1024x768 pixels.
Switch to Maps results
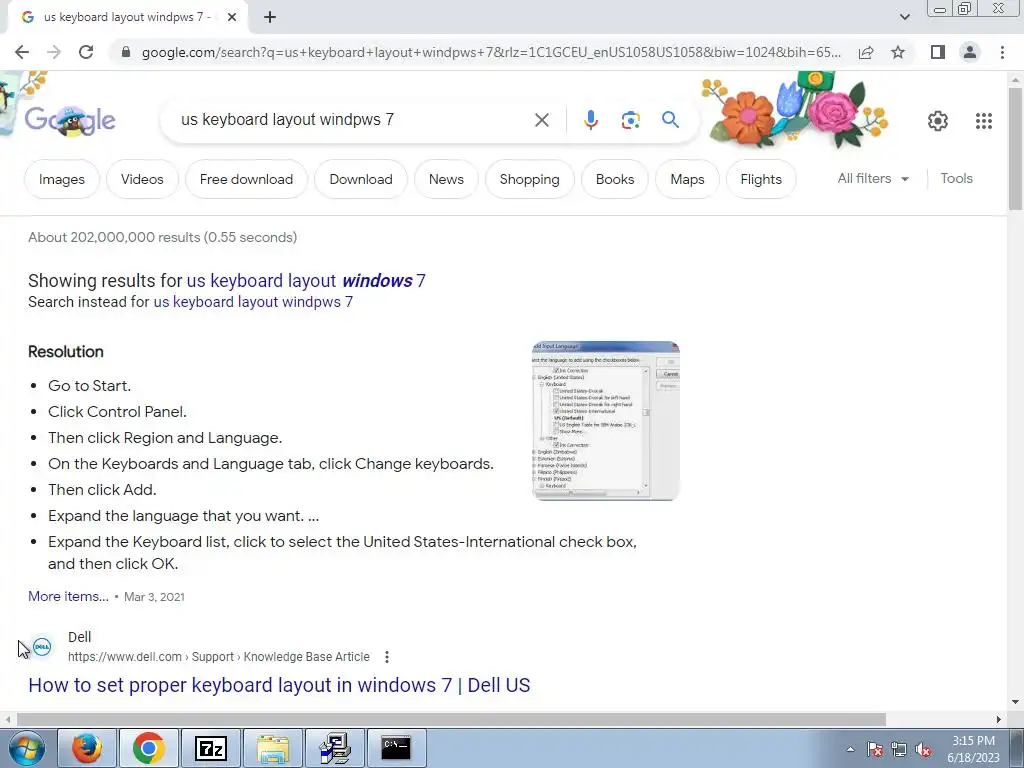(x=687, y=179)
